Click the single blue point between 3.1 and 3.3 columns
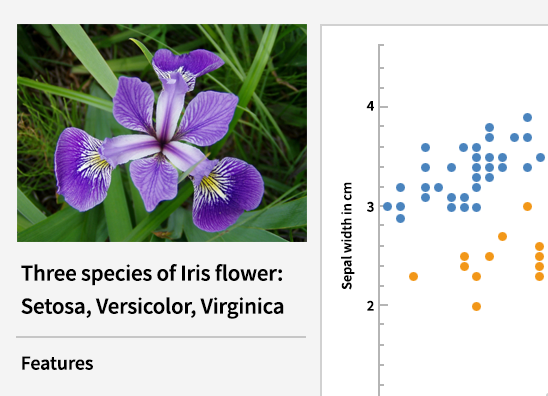This screenshot has height=396, width=548. click(x=438, y=188)
